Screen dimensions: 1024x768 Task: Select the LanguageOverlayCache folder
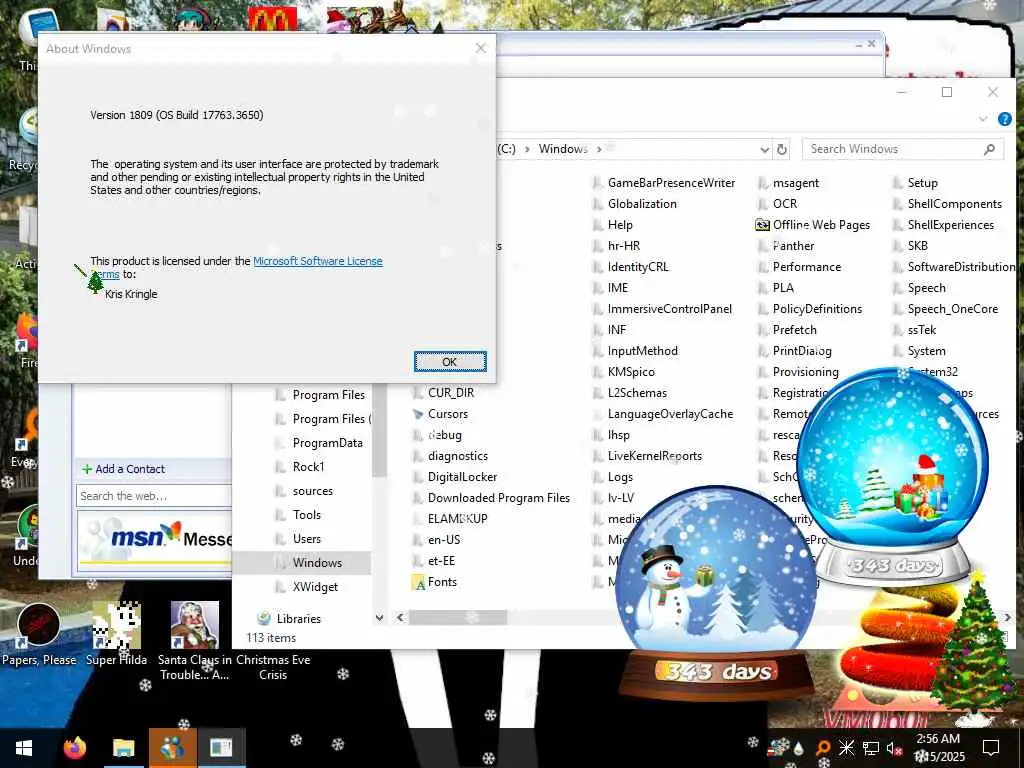(x=670, y=414)
